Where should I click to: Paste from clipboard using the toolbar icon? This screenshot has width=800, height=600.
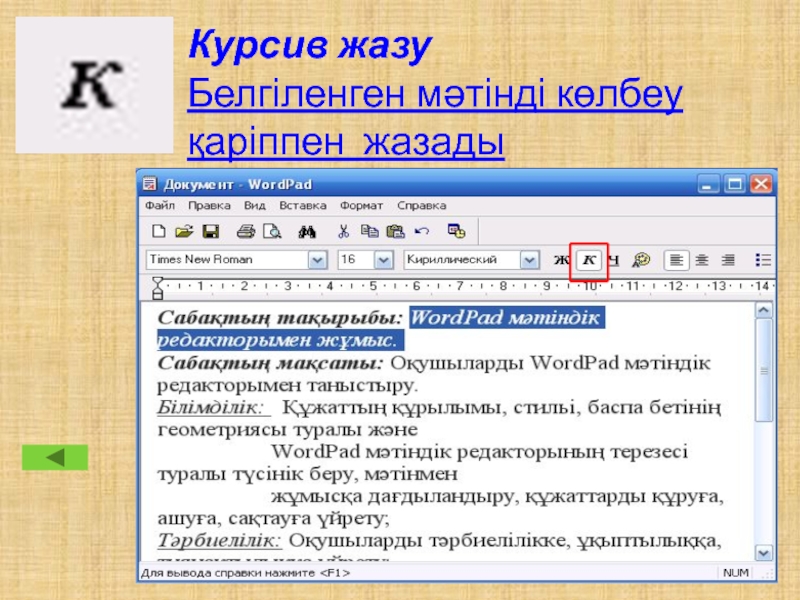tap(395, 232)
